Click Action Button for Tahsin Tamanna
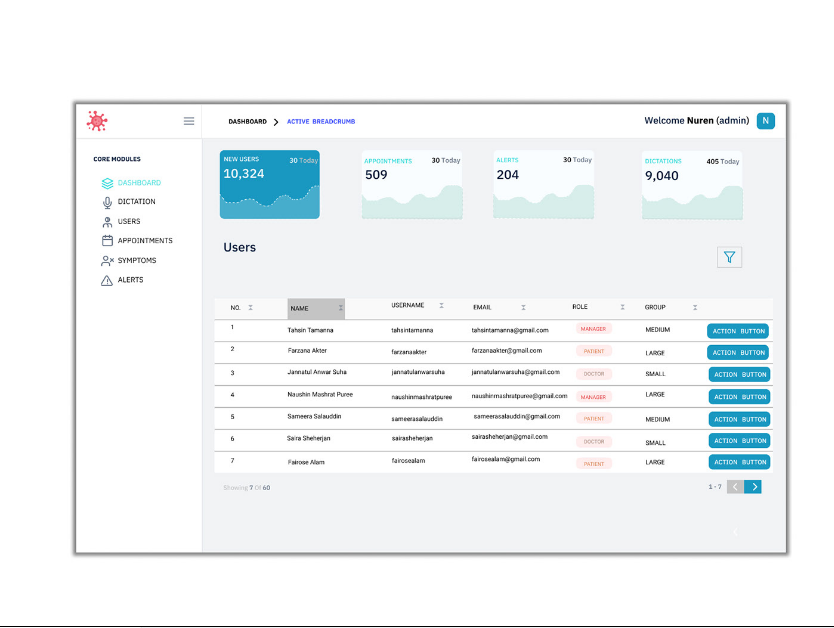Viewport: 834px width, 628px height. [x=738, y=331]
